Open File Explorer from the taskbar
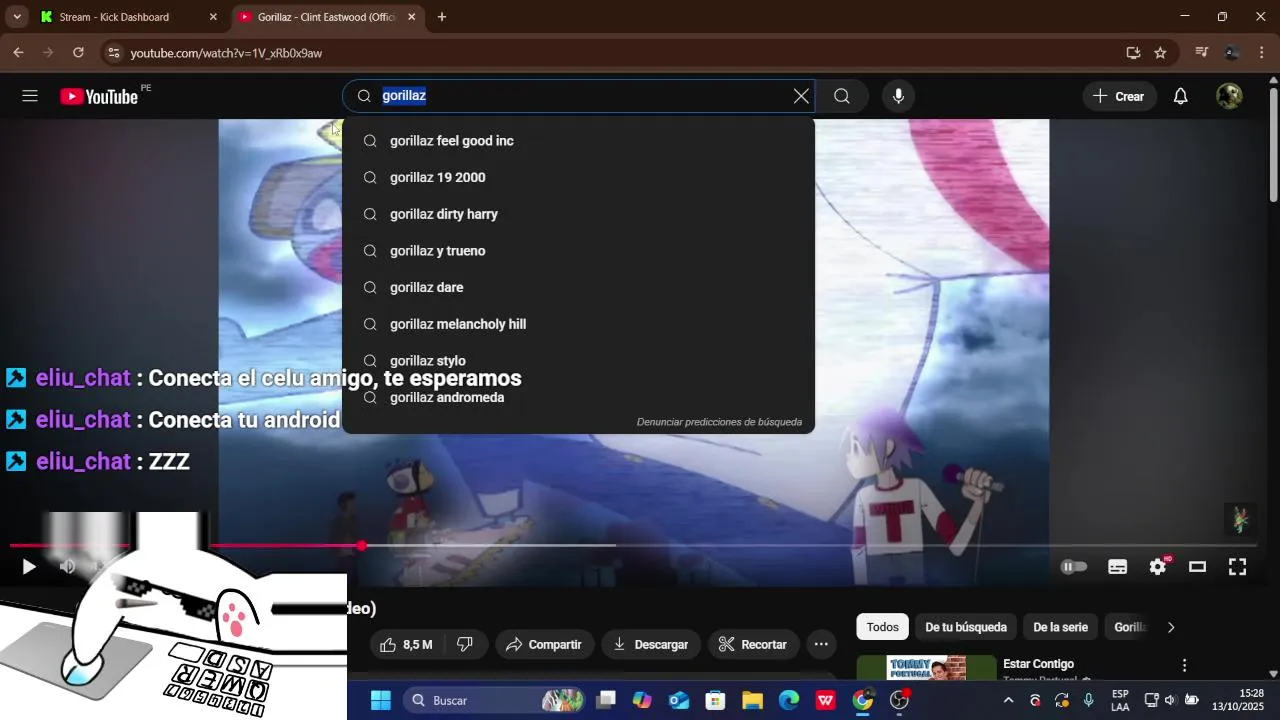 (x=752, y=701)
